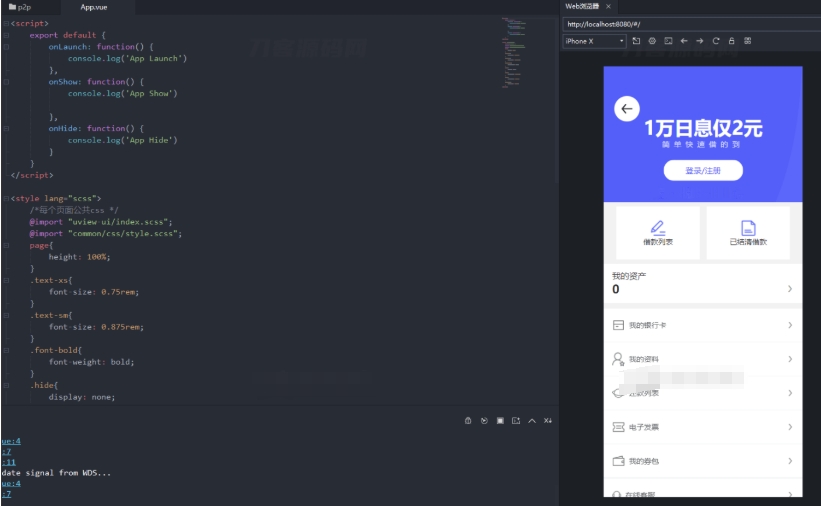Click the console terminal icon in browser toolbar

point(668,41)
